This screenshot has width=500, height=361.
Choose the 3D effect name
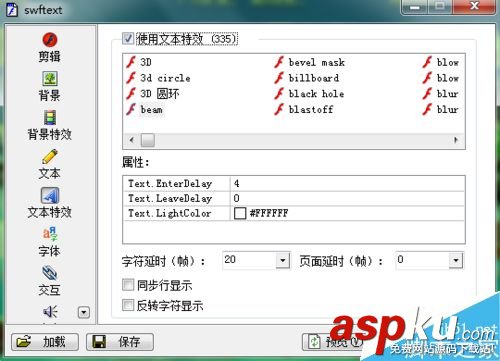tap(146, 62)
